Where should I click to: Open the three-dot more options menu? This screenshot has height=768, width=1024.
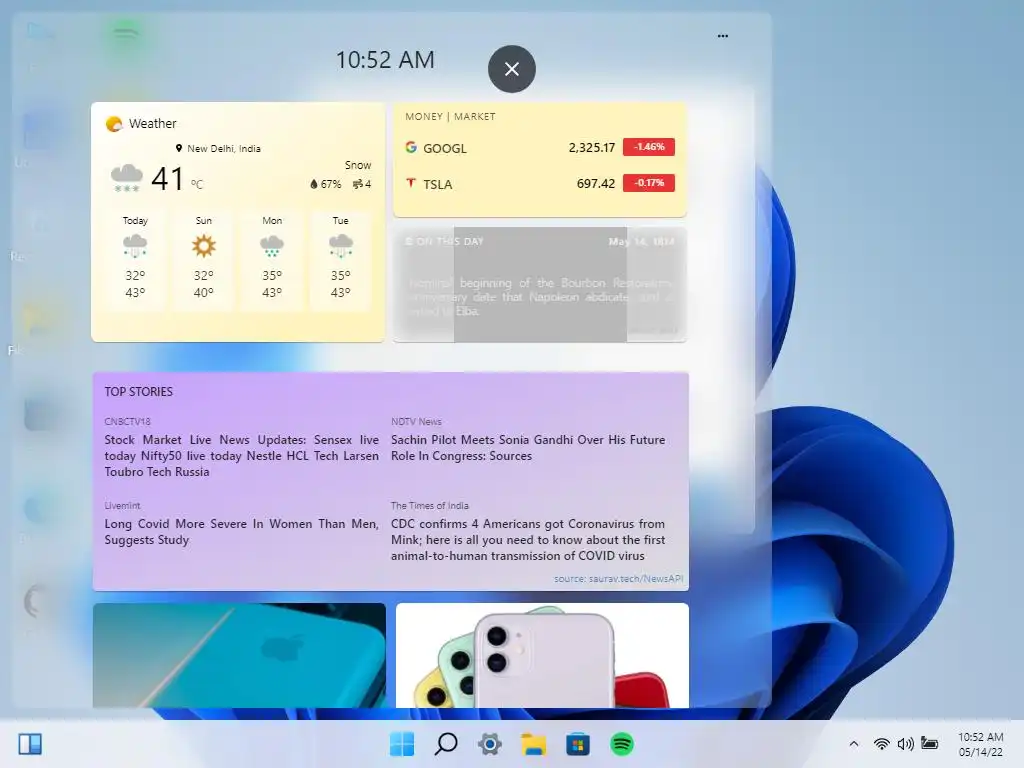coord(723,36)
